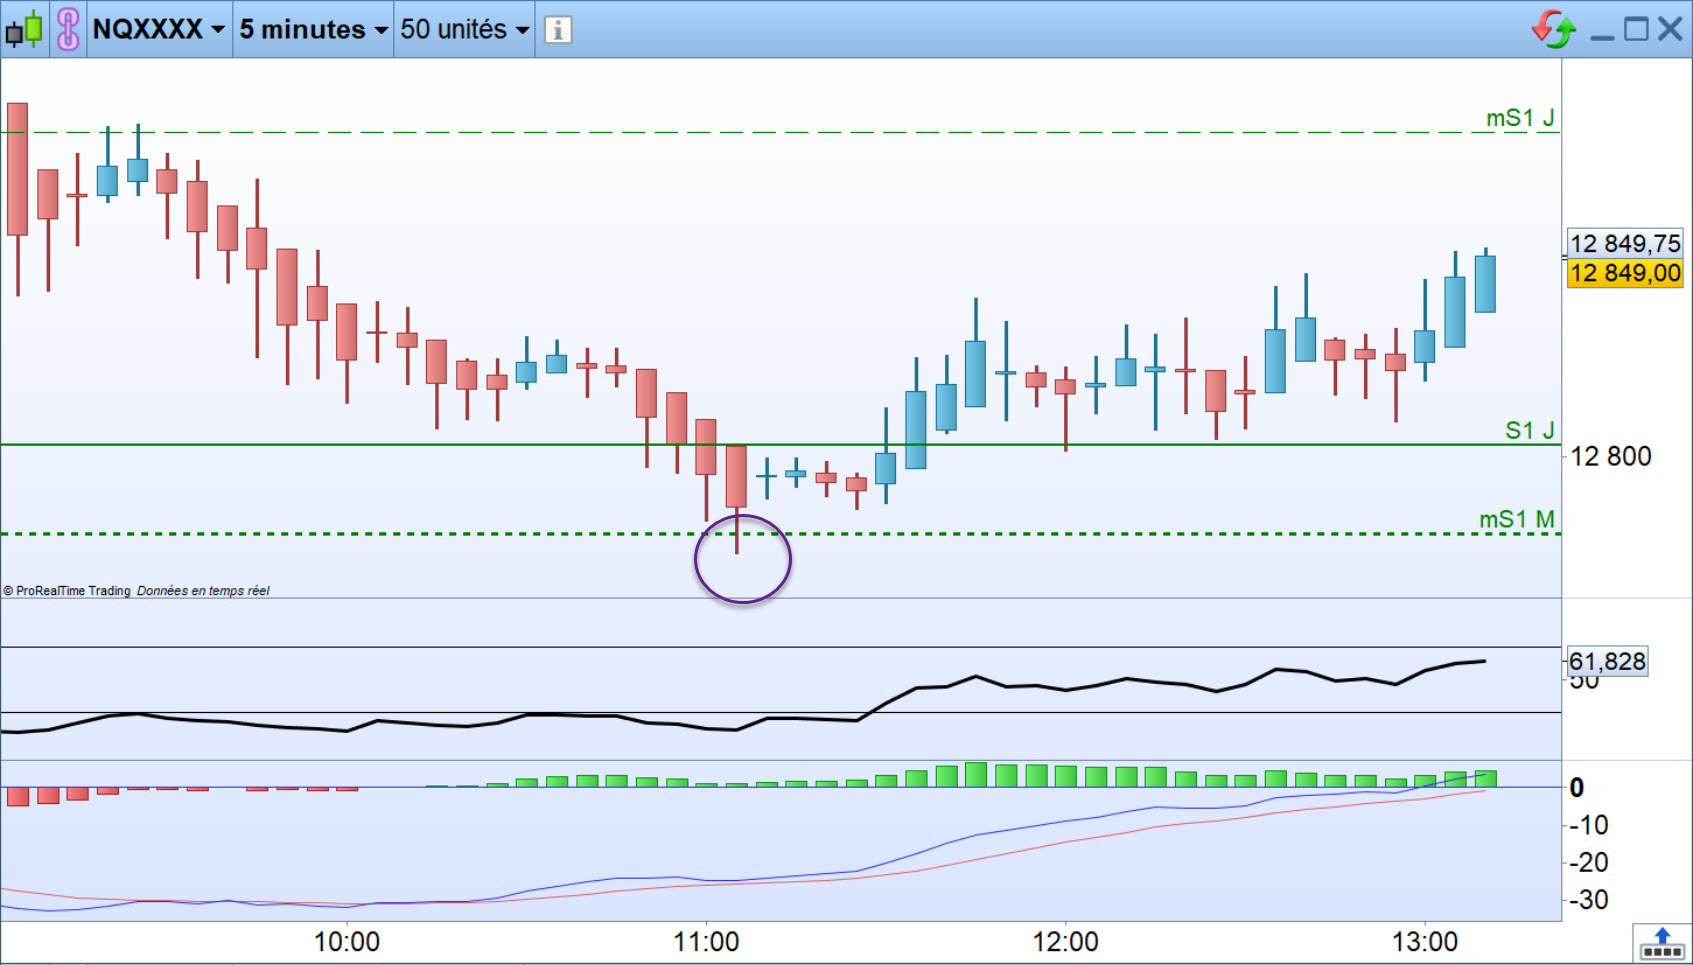Click the info icon in the toolbar

coord(558,30)
